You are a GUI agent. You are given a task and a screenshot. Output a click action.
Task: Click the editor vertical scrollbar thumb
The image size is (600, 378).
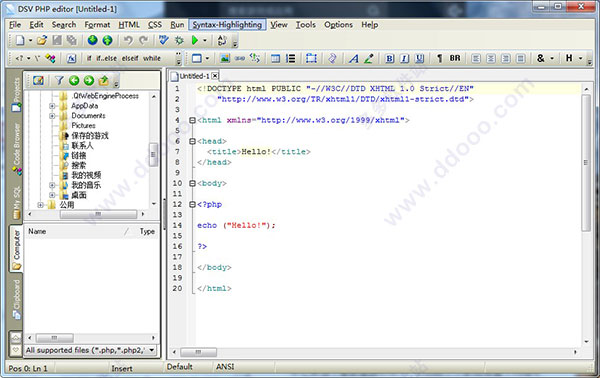click(586, 163)
